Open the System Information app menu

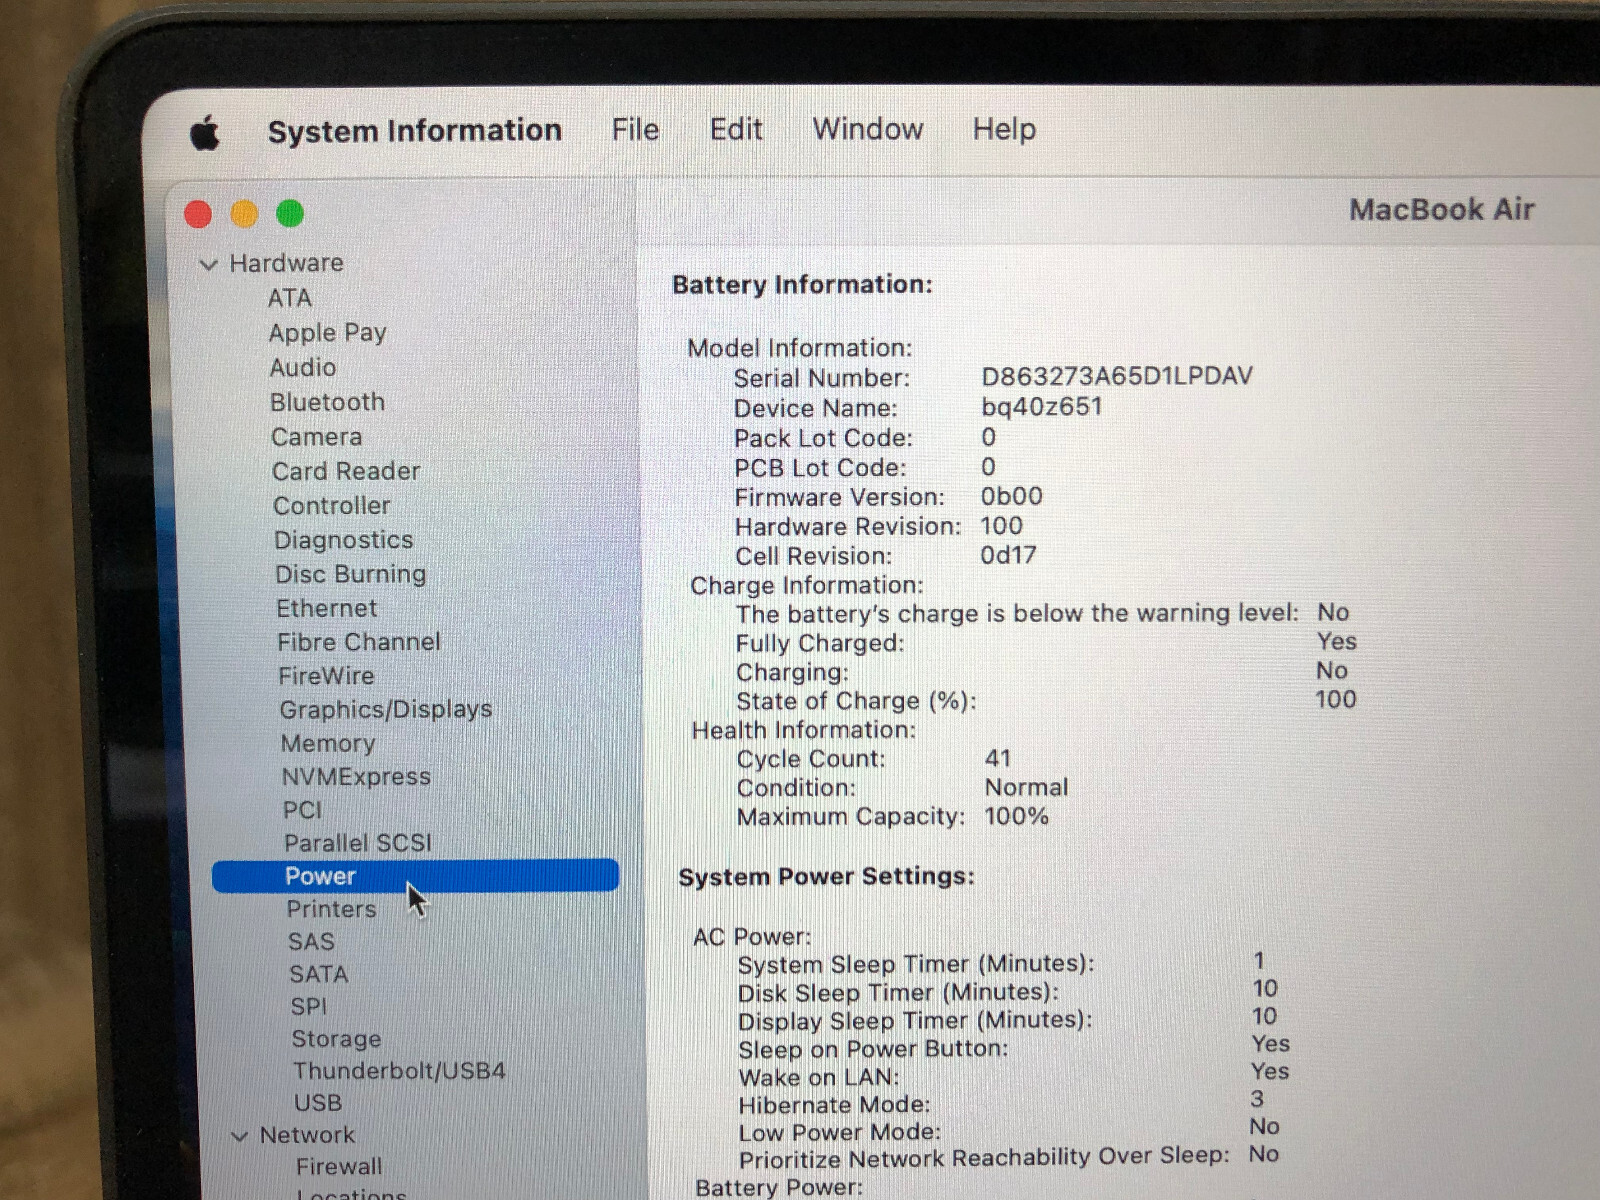coord(415,131)
